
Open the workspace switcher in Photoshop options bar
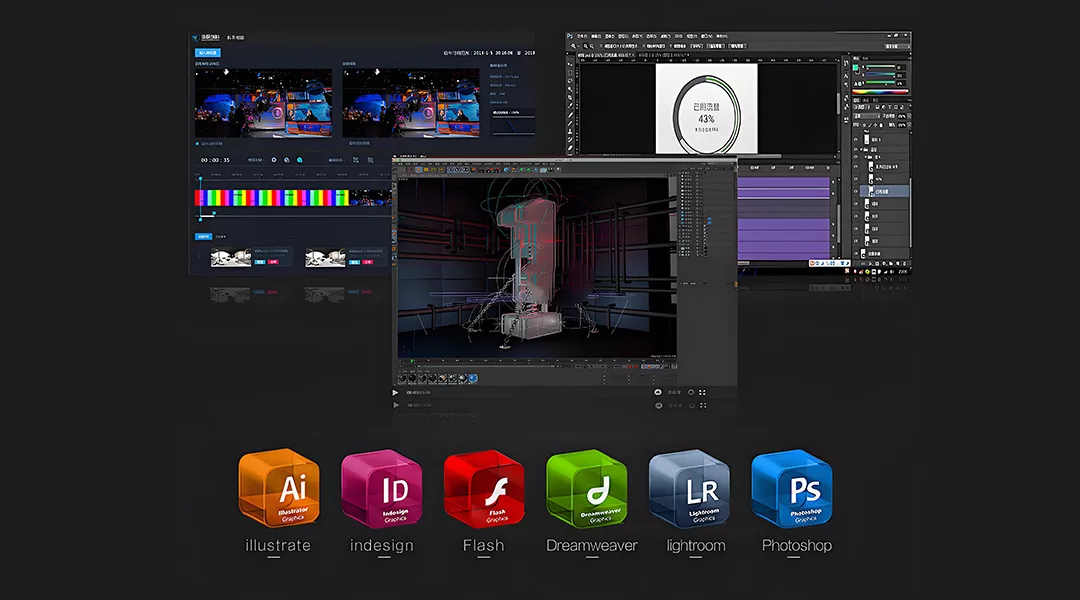point(897,46)
